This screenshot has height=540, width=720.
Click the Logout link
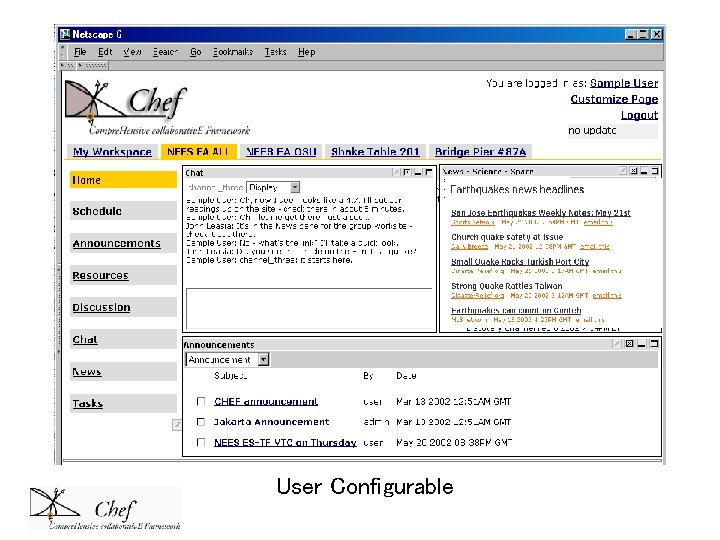click(x=639, y=115)
